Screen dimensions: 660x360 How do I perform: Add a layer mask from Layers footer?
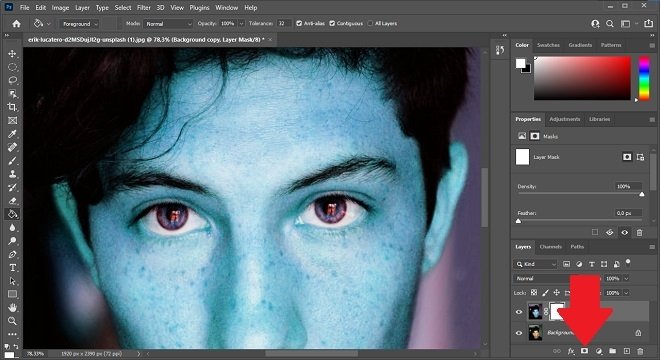[584, 351]
